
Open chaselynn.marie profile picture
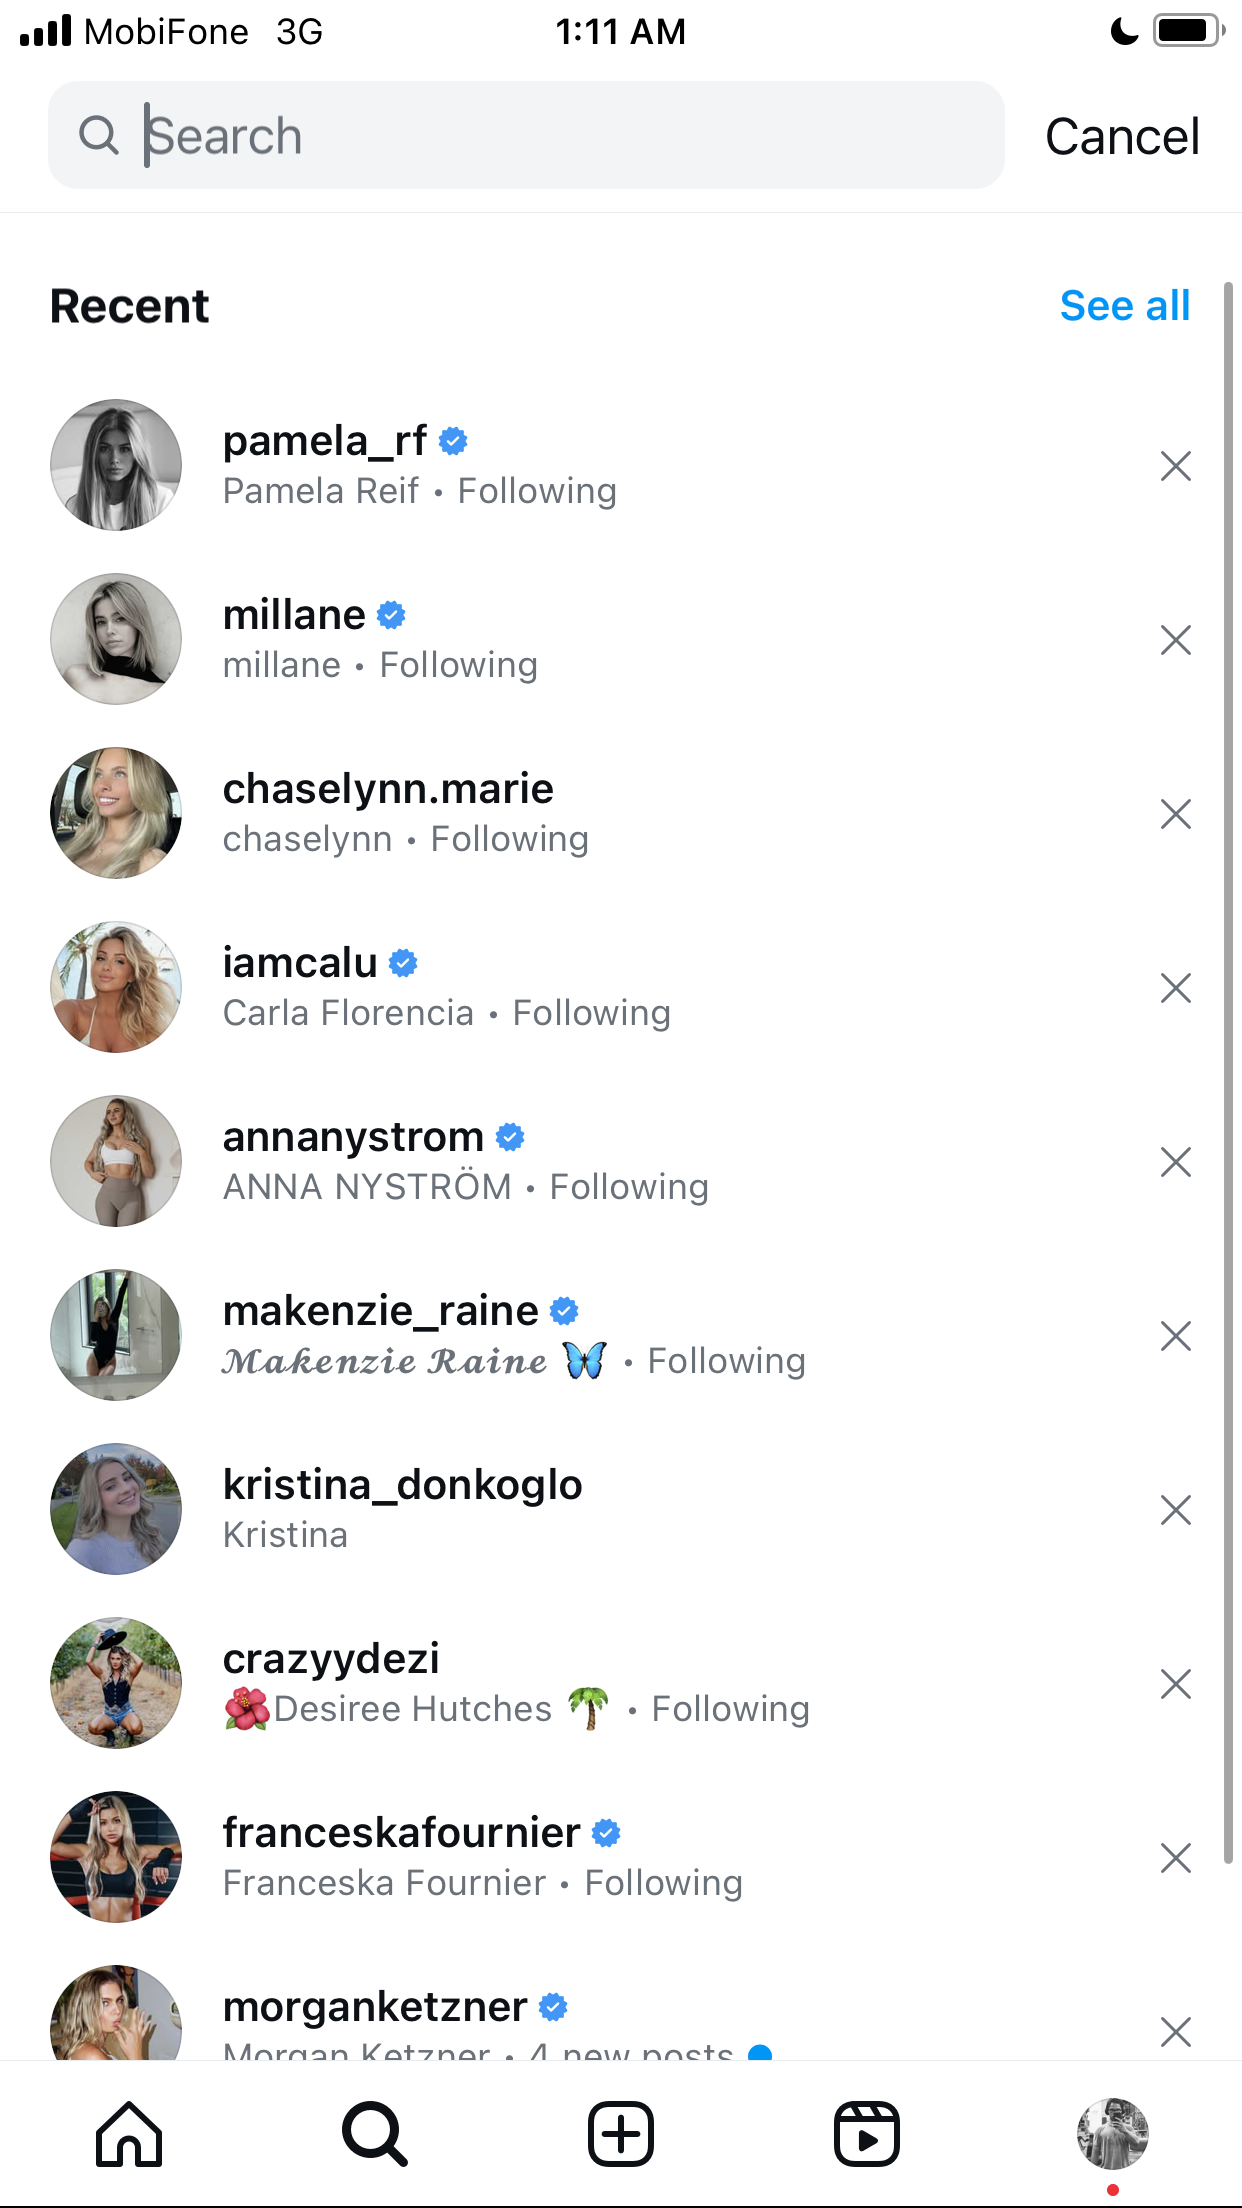pos(116,813)
